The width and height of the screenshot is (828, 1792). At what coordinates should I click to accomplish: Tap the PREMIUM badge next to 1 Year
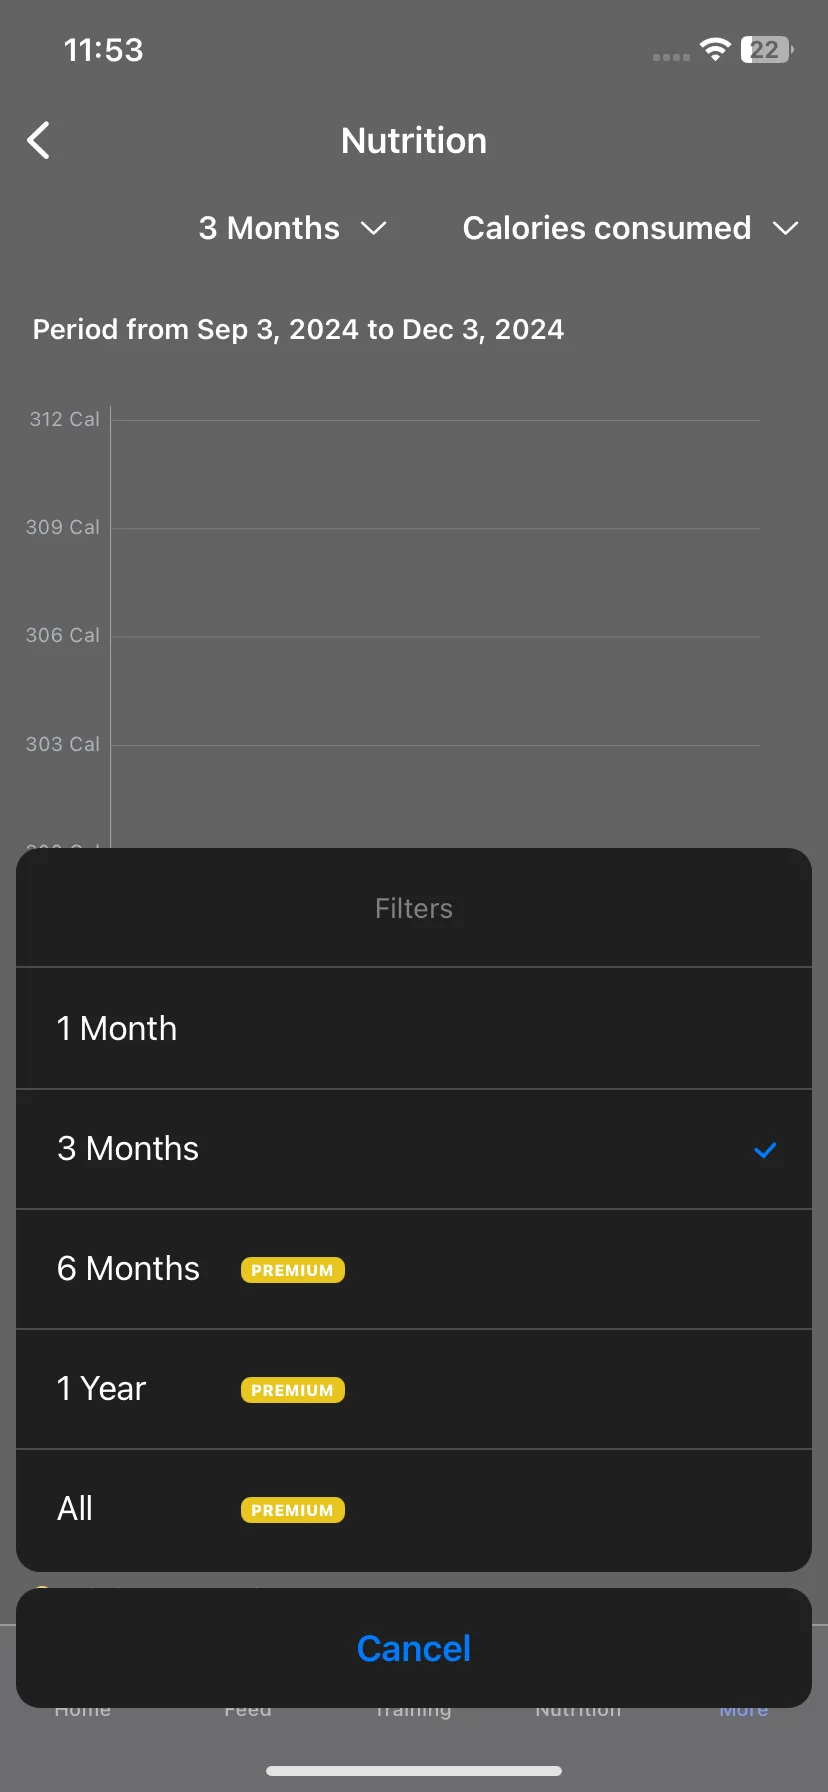coord(292,1390)
